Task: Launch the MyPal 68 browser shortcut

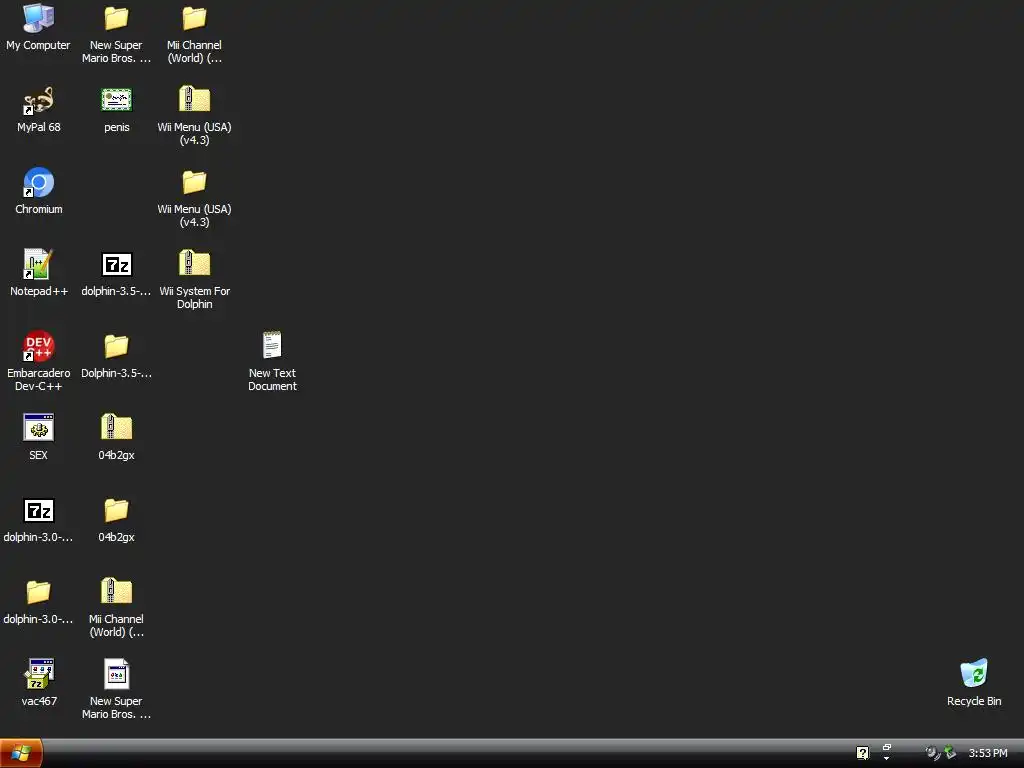Action: 39,101
